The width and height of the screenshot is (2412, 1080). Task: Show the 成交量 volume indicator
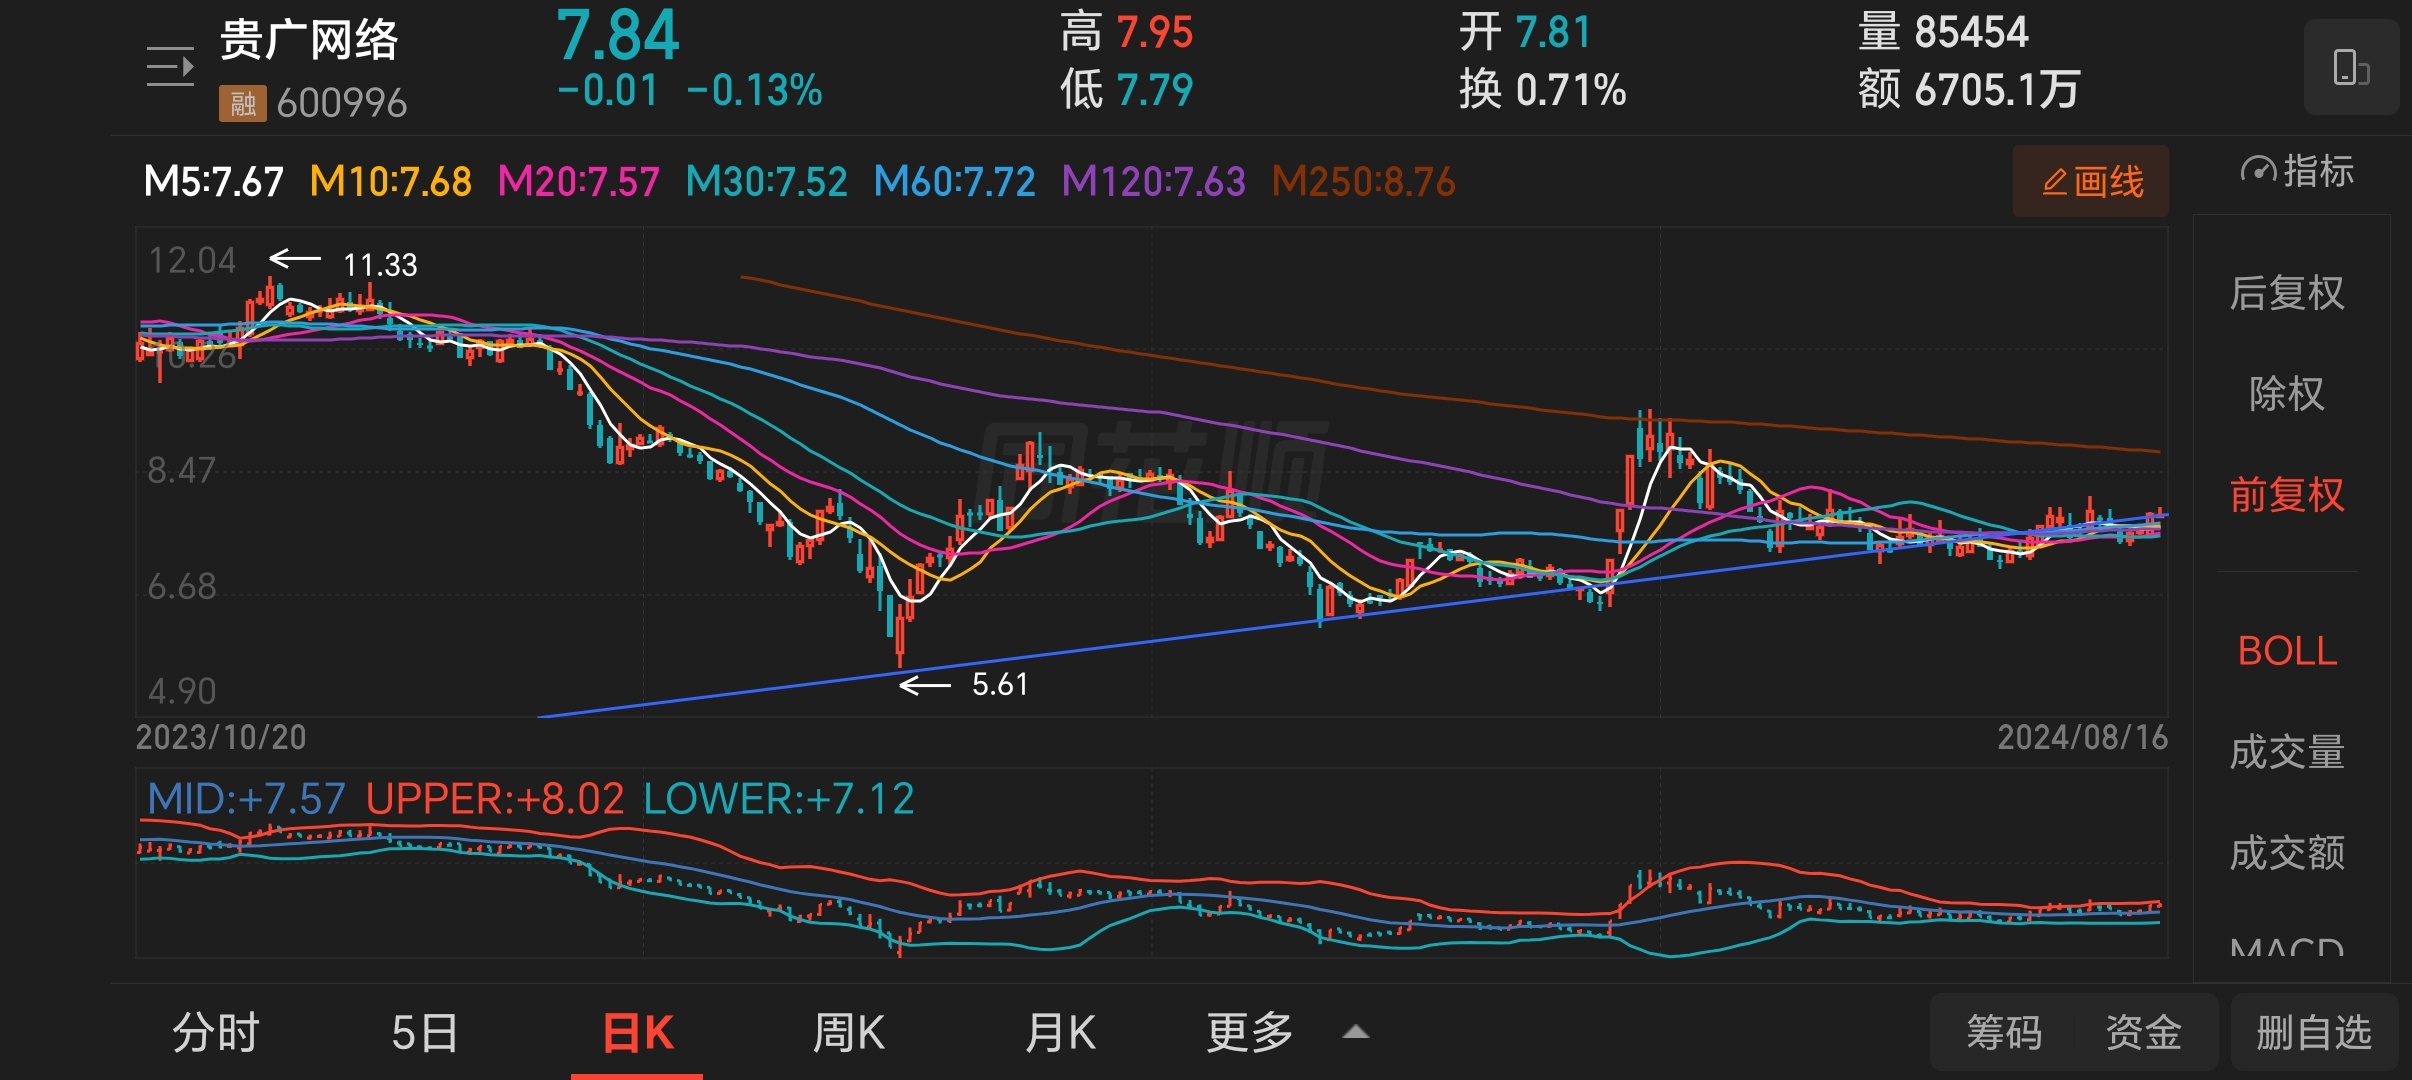coord(2287,752)
